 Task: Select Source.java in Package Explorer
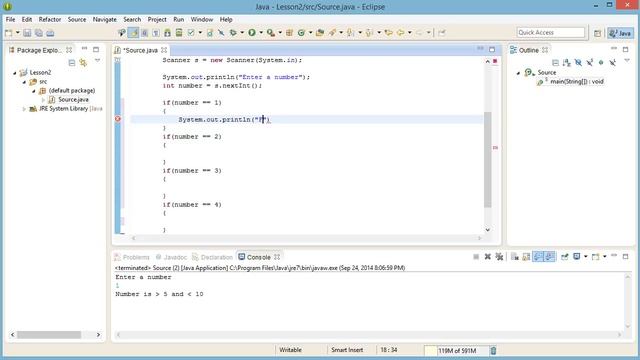click(x=73, y=100)
